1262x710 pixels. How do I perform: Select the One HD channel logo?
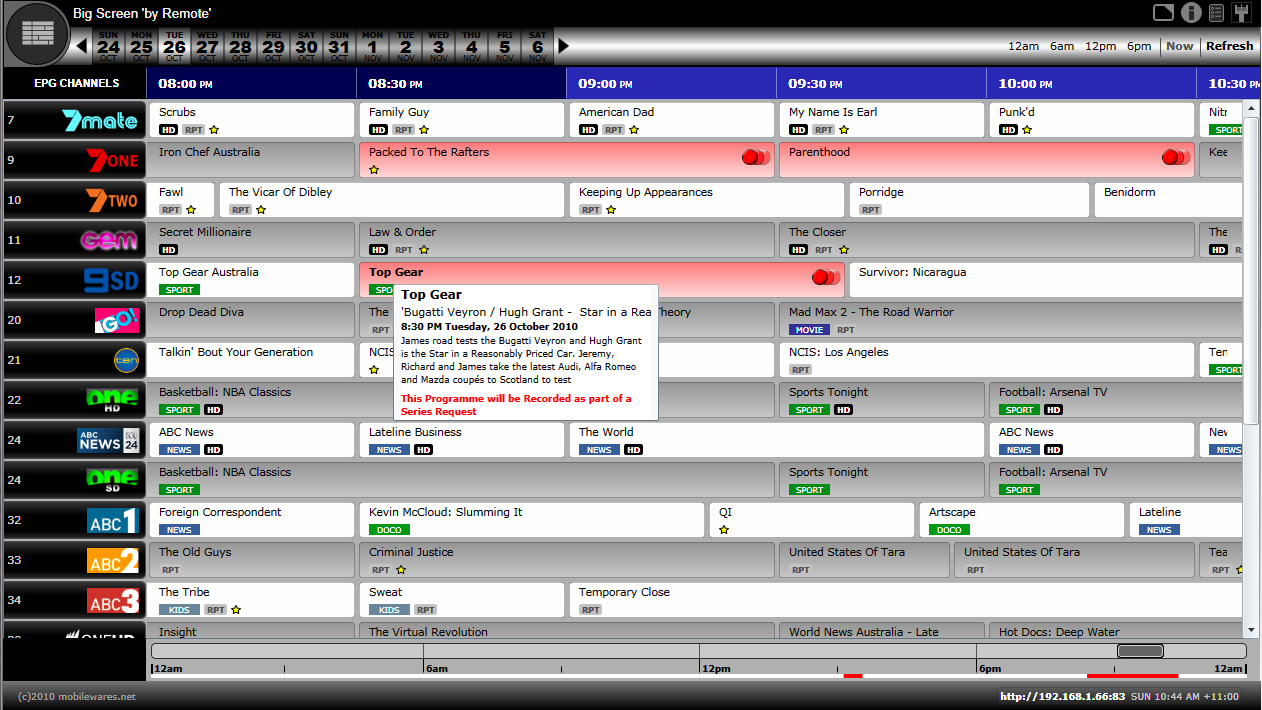coord(113,400)
